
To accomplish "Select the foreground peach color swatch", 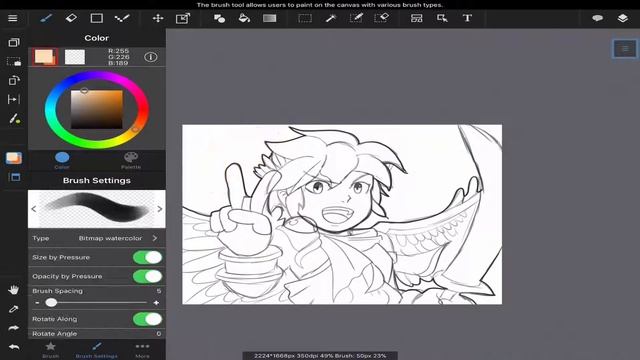I will [45, 57].
